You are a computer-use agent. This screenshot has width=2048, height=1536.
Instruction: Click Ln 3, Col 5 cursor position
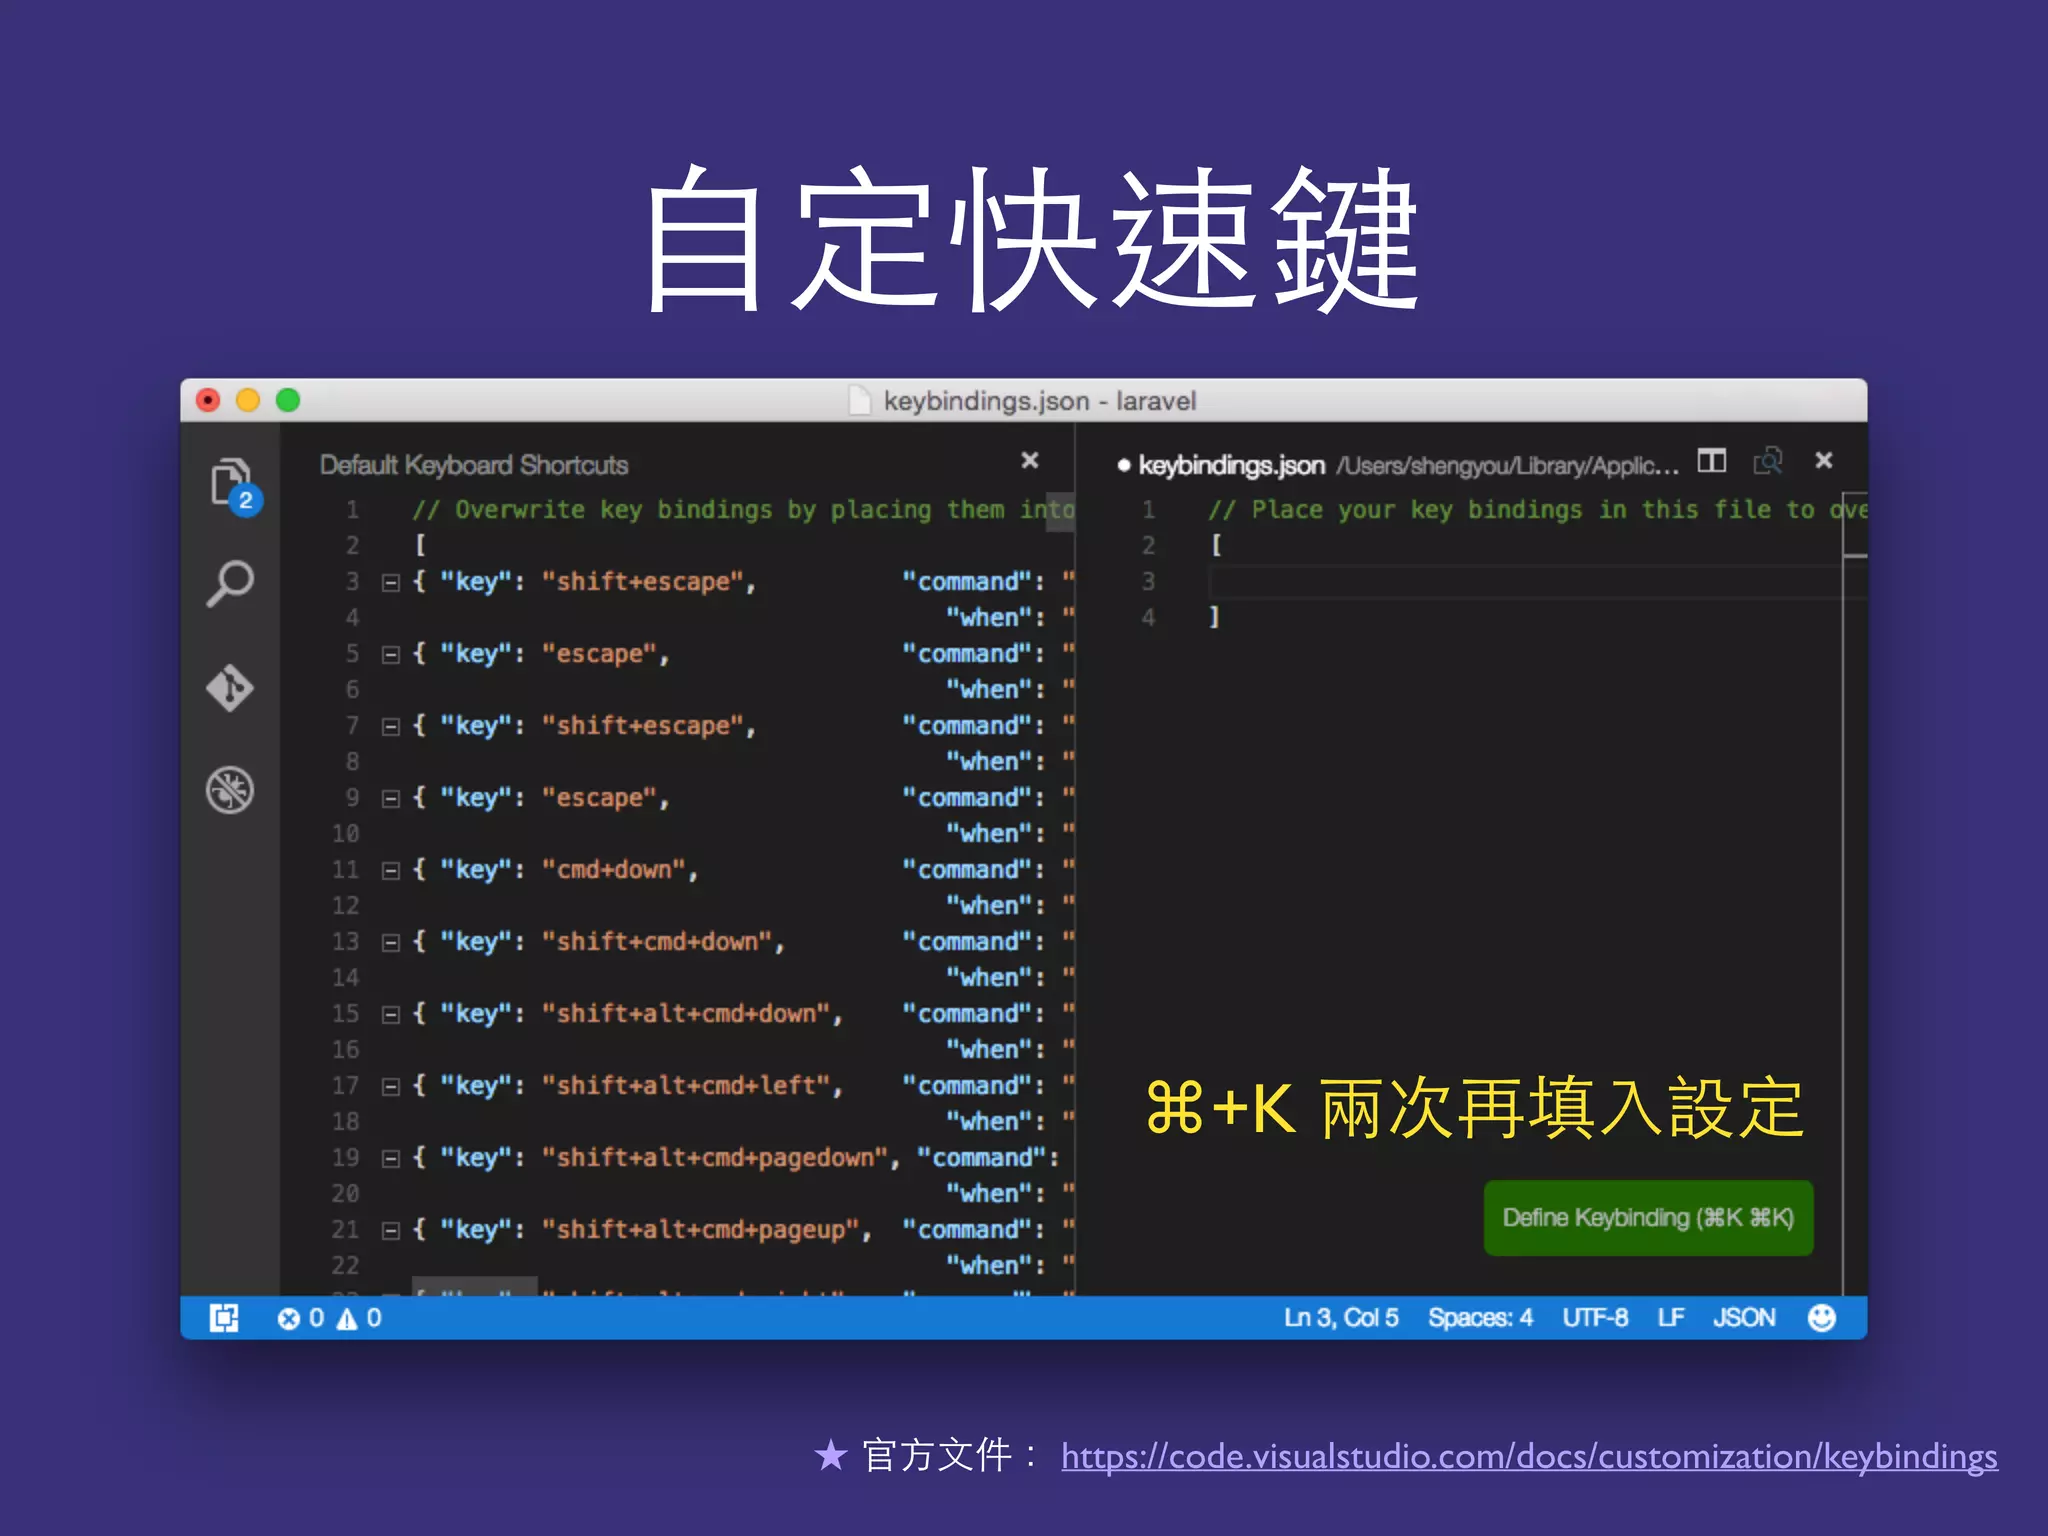pos(1341,1318)
